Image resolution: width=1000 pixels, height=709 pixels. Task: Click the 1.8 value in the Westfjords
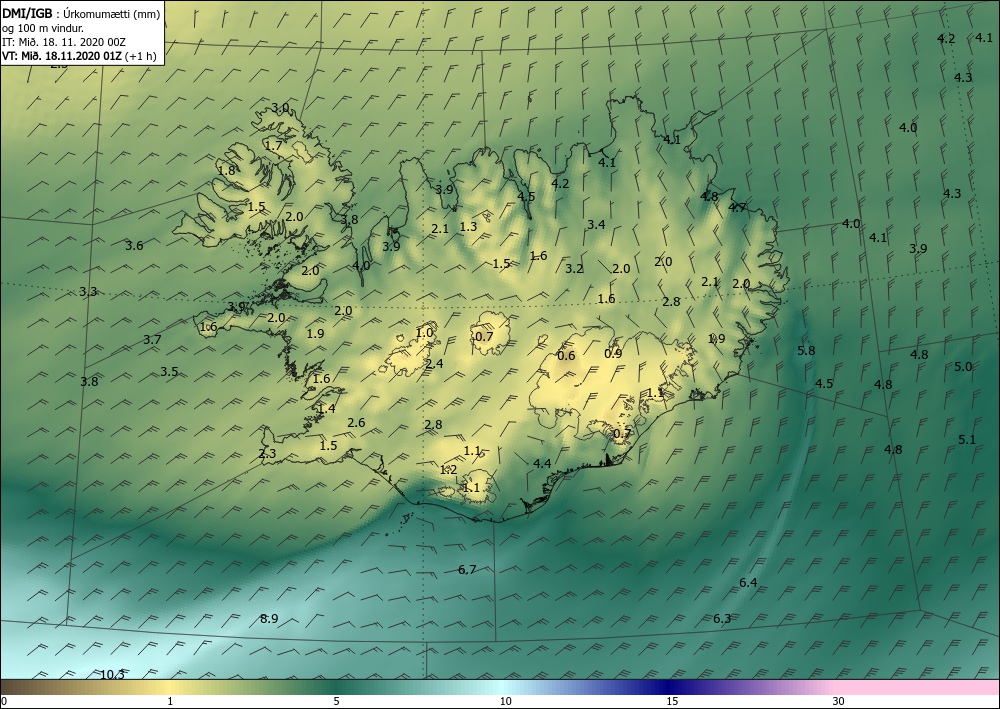[x=226, y=170]
